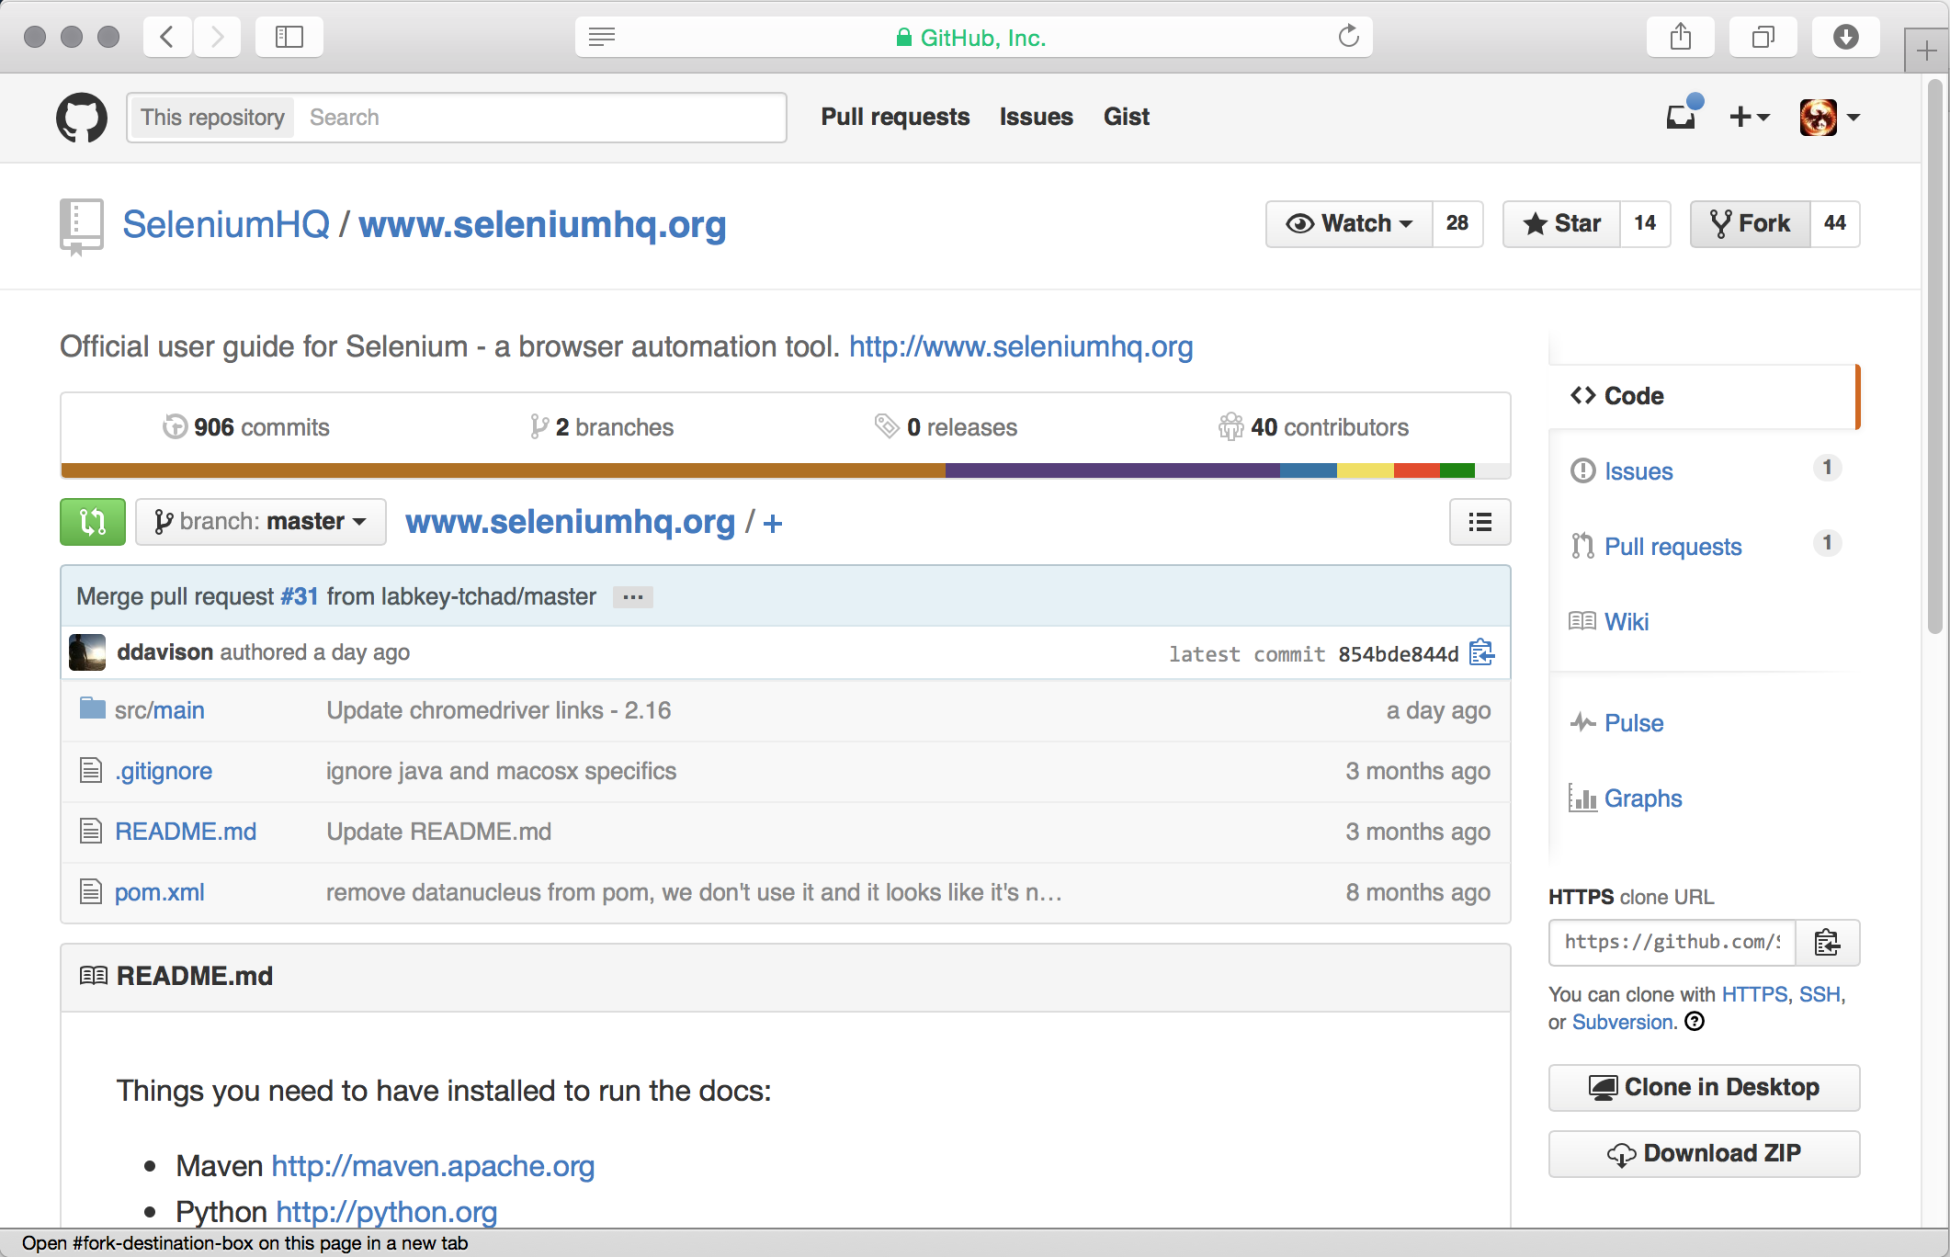Viewport: 1950px width, 1257px height.
Task: Open the plus create-new dropdown
Action: point(1750,117)
